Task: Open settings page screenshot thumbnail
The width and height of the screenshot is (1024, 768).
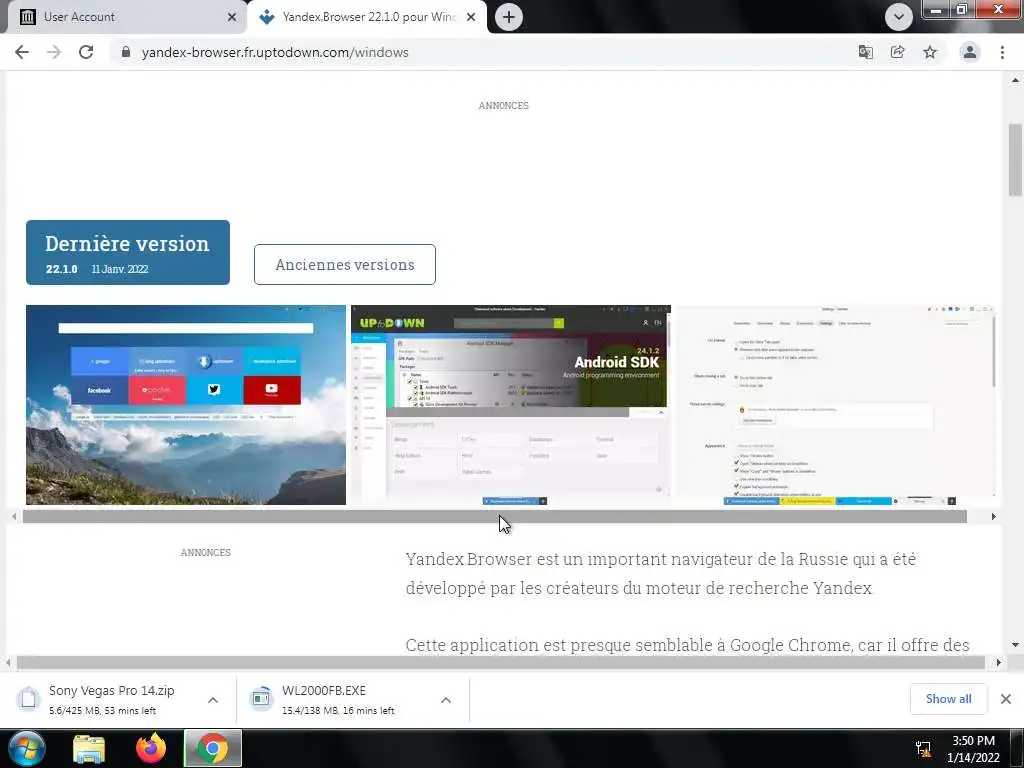Action: click(836, 405)
